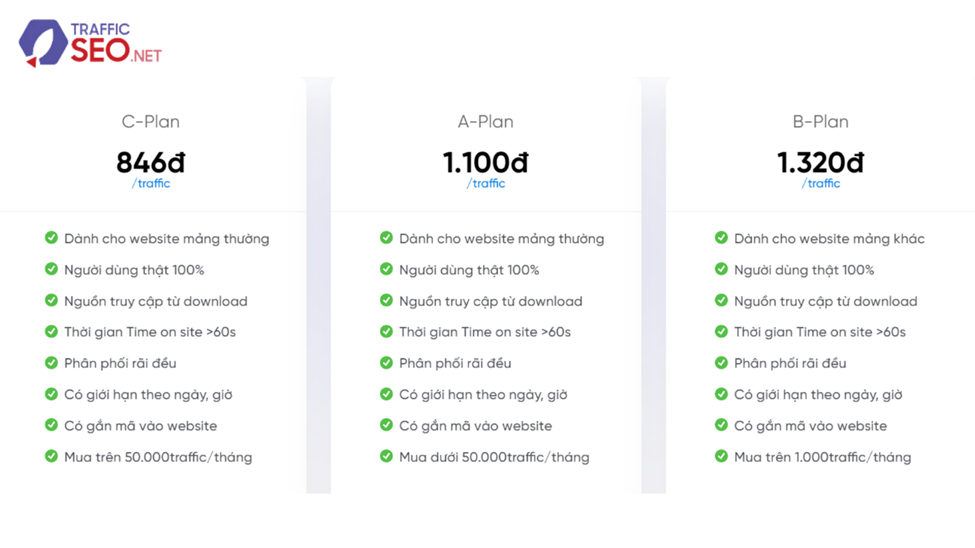
Task: Select the B-Plan heading
Action: (821, 121)
